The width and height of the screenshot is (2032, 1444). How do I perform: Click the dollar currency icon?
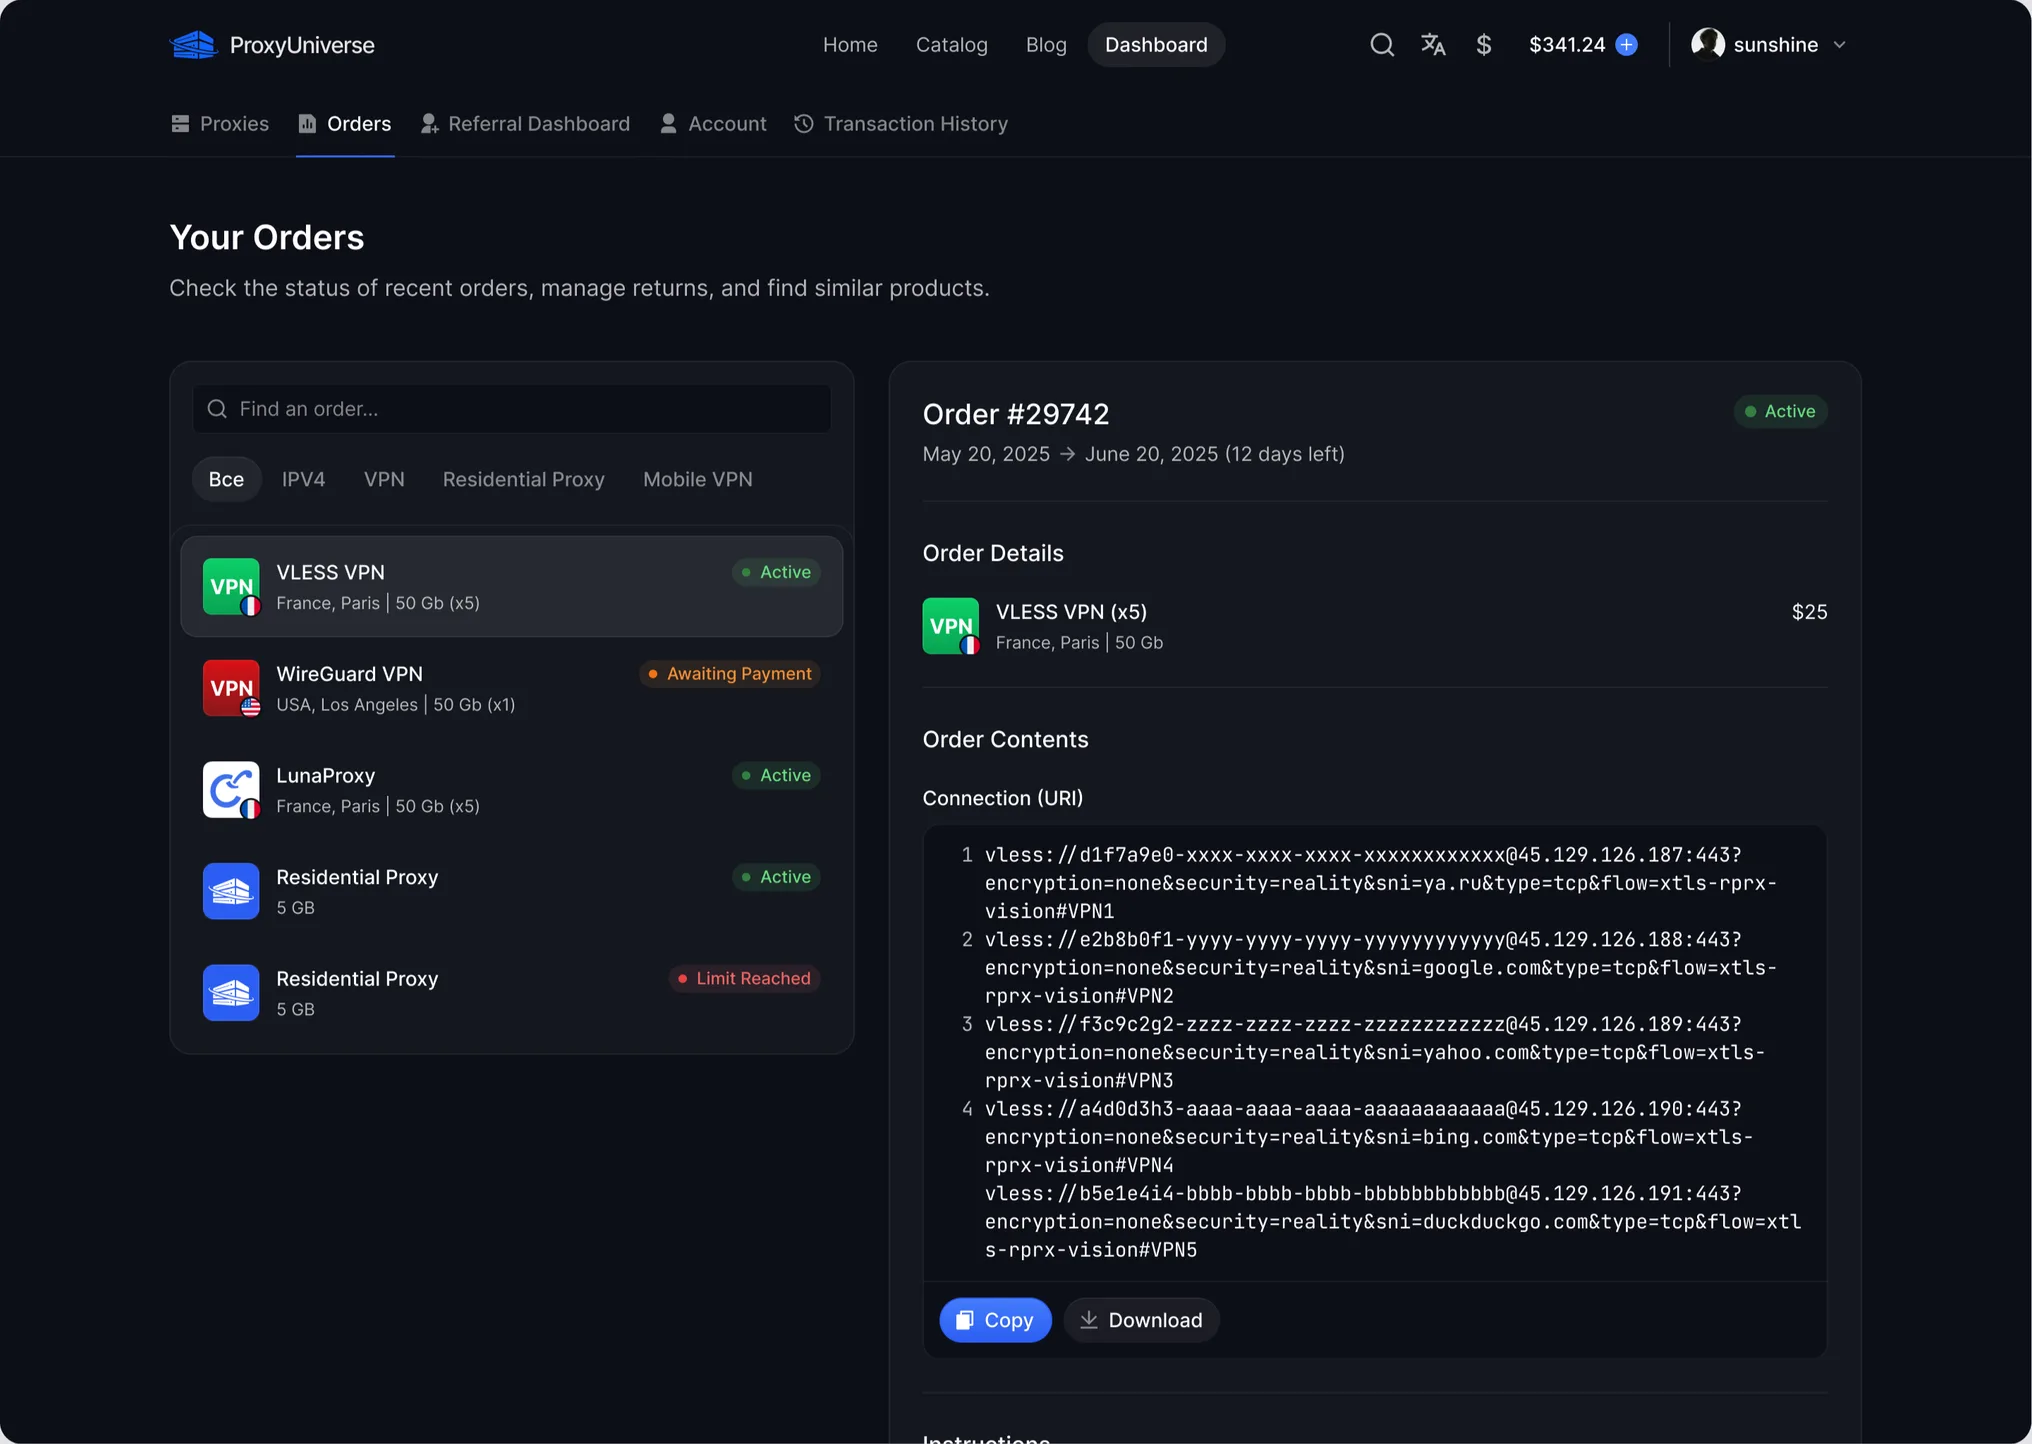1484,45
